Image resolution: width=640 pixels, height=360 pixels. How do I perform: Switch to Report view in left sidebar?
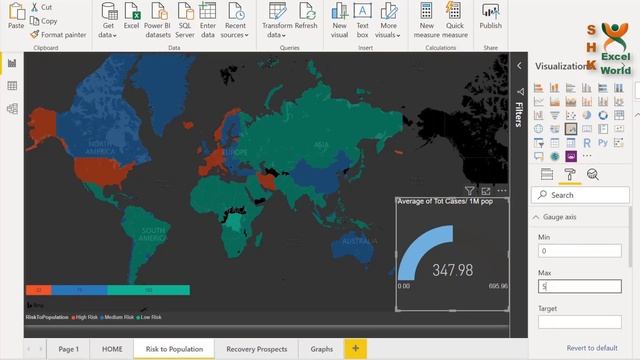click(12, 63)
